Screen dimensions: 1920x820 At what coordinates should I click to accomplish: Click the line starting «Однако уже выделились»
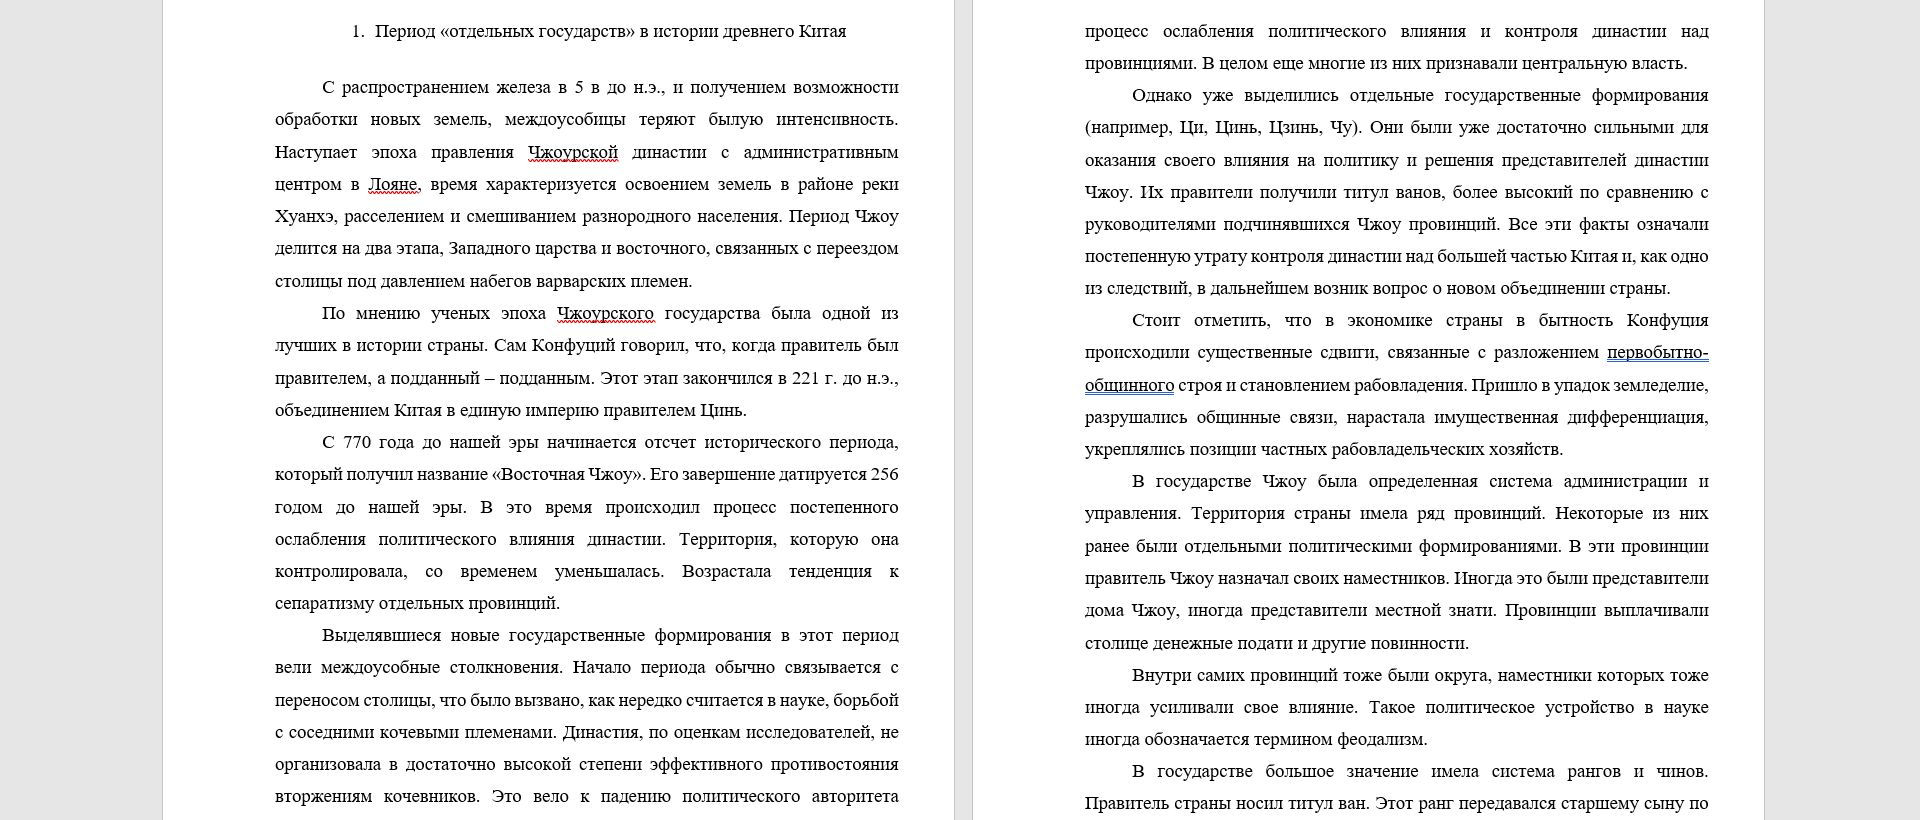pyautogui.click(x=1420, y=95)
